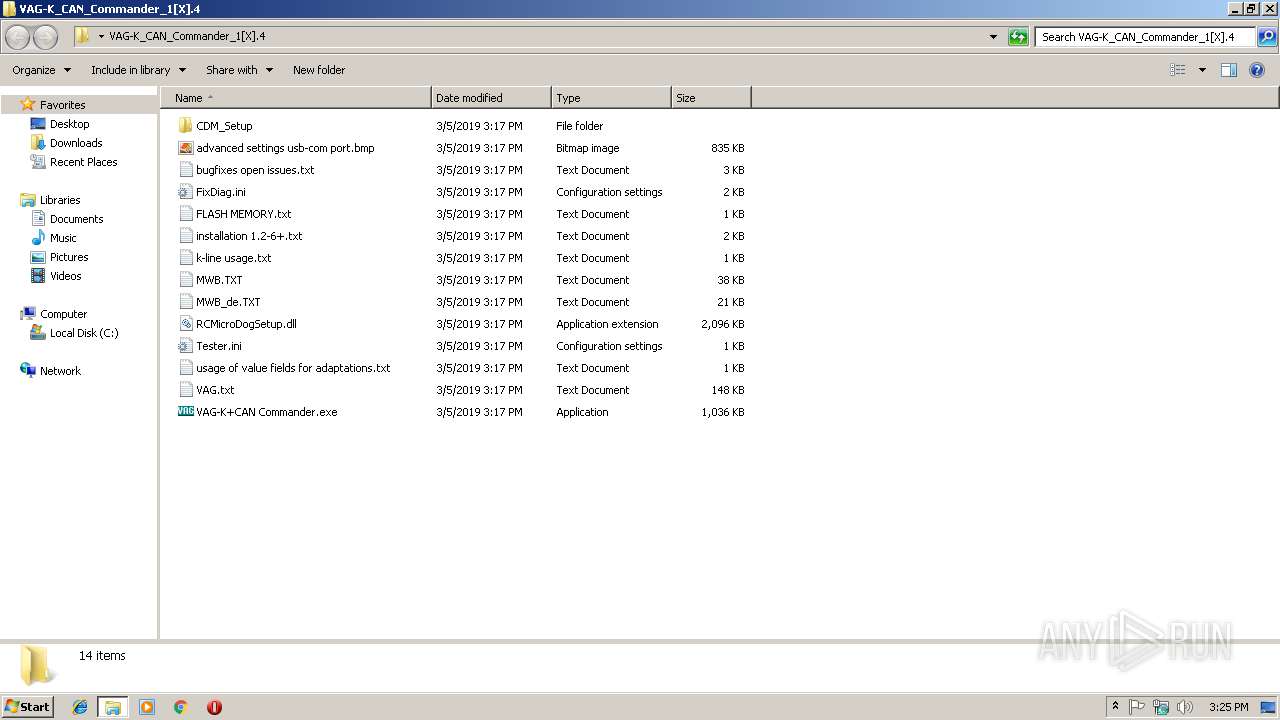This screenshot has width=1280, height=720.
Task: Select Libraries in navigation pane
Action: pyautogui.click(x=60, y=200)
